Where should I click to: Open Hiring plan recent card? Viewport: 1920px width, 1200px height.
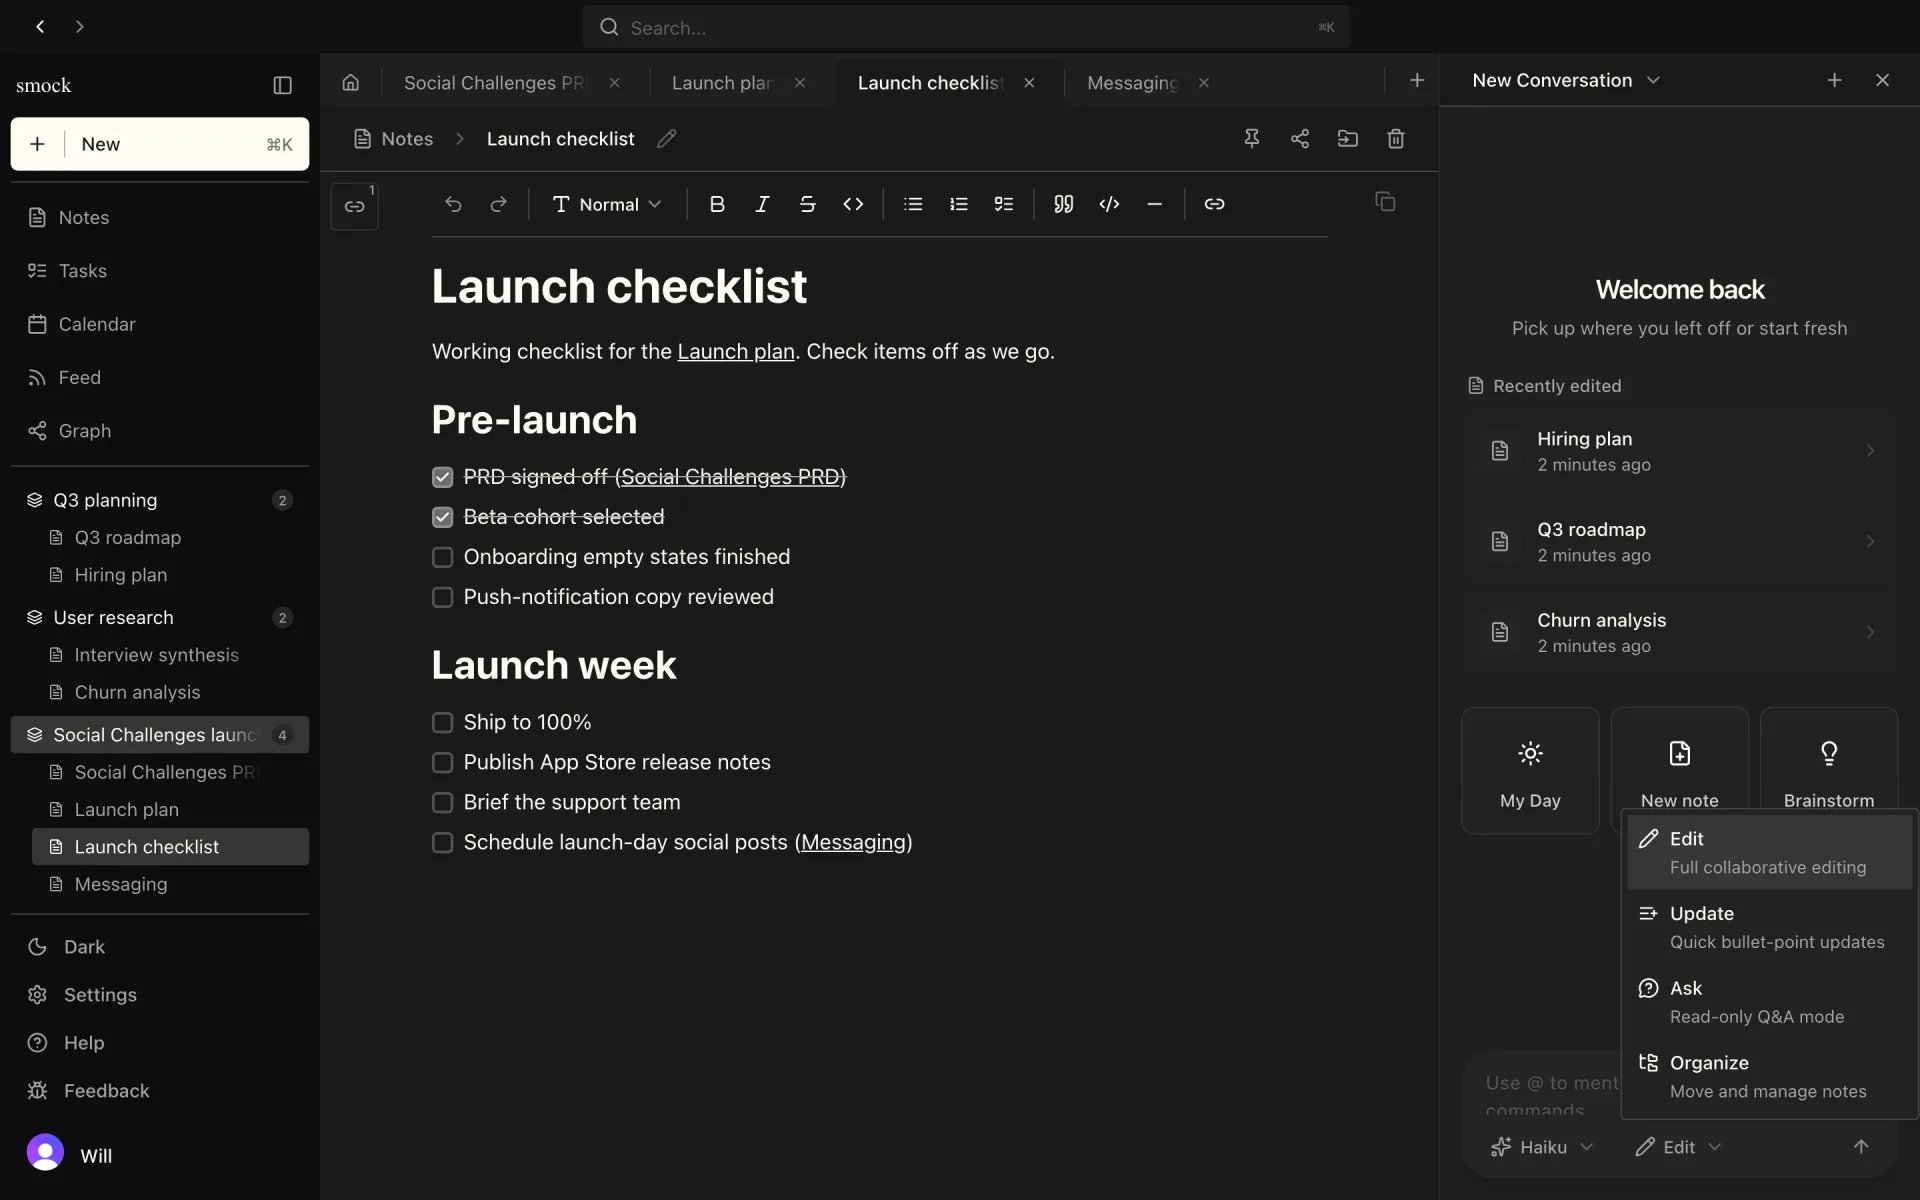coord(1680,451)
